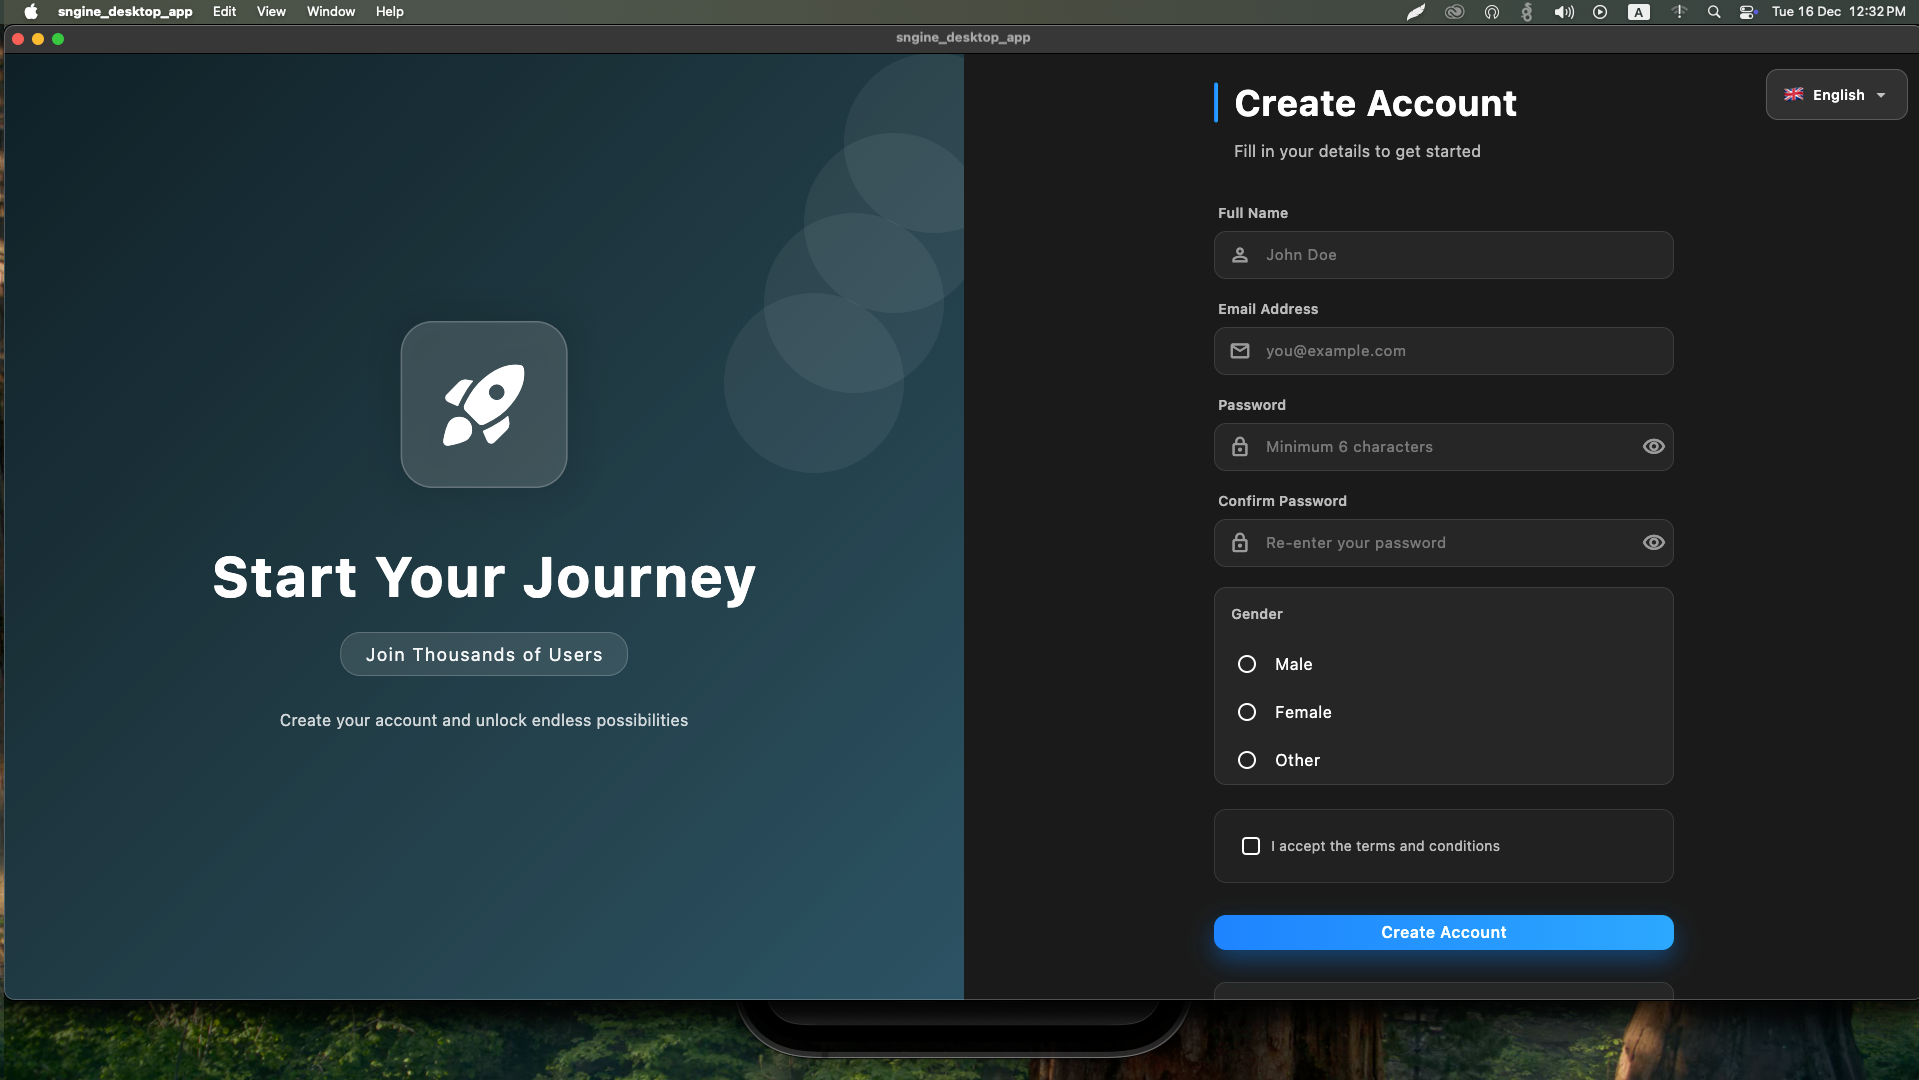1919x1080 pixels.
Task: Click the Join Thousands of Users button
Action: click(x=483, y=654)
